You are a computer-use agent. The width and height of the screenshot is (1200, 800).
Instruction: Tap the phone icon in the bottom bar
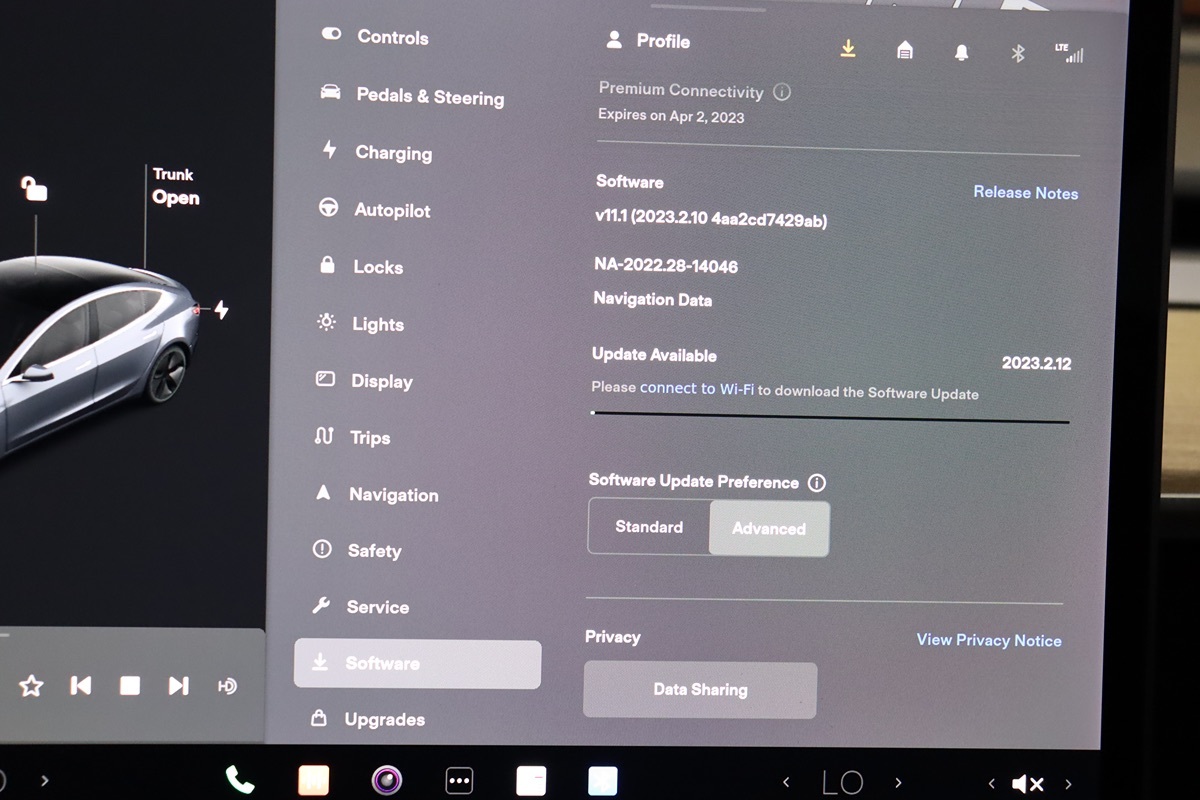(240, 780)
